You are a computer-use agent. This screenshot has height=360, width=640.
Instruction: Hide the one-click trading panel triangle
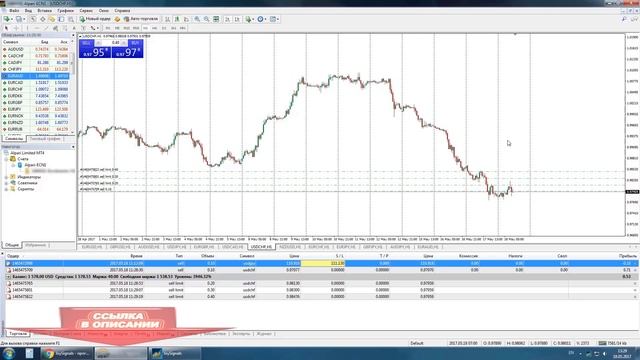[80, 36]
